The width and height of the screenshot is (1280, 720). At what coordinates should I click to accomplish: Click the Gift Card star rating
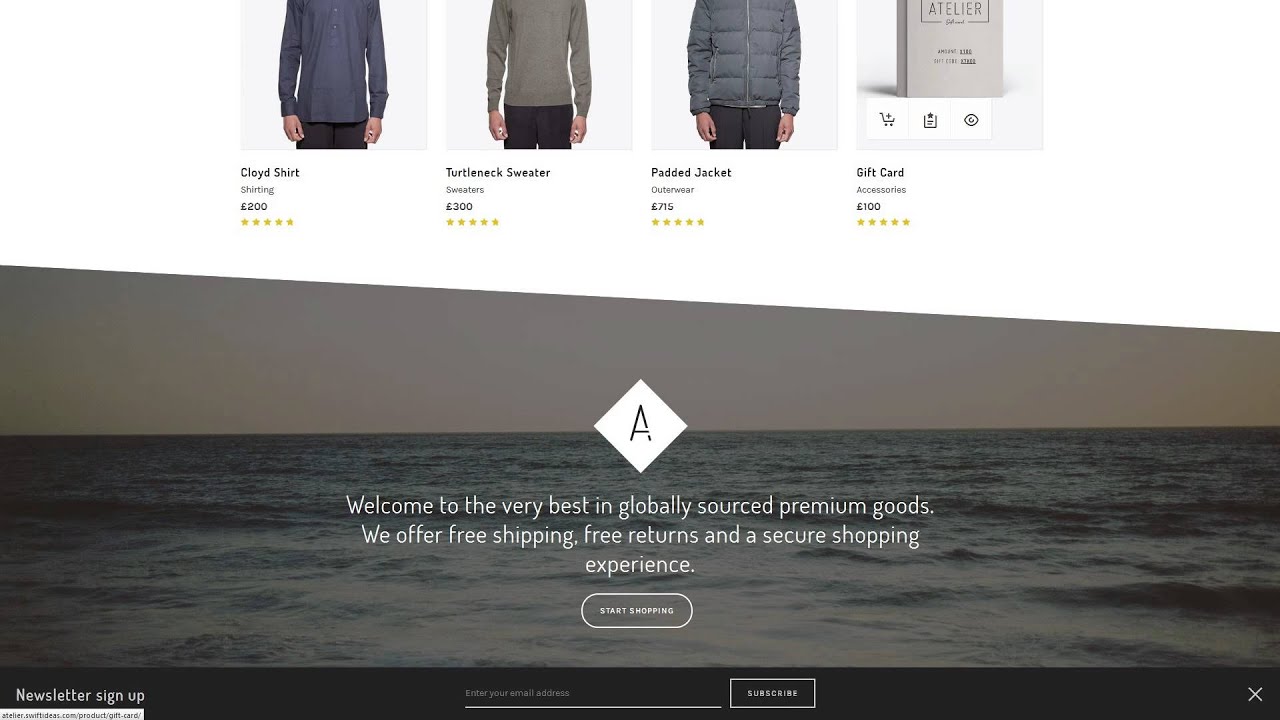884,222
